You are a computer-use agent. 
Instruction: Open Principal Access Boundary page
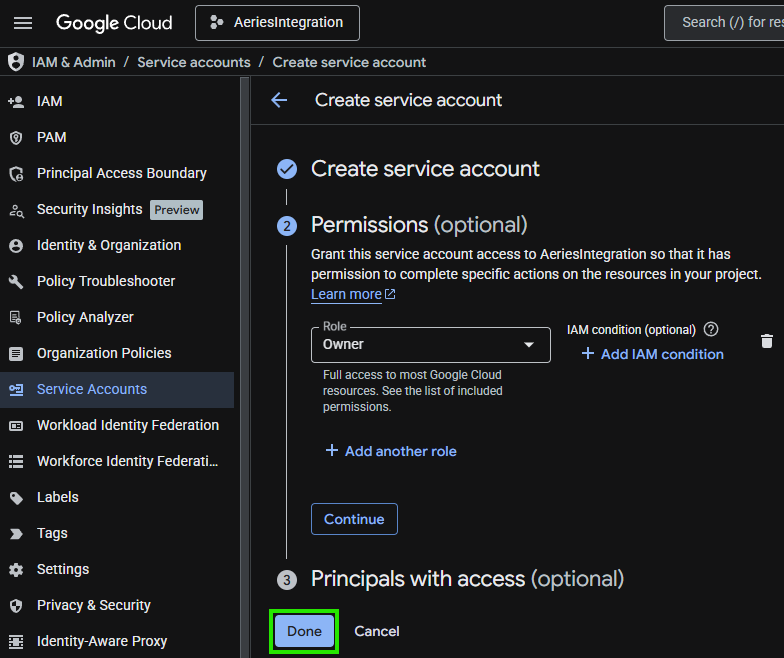(117, 173)
